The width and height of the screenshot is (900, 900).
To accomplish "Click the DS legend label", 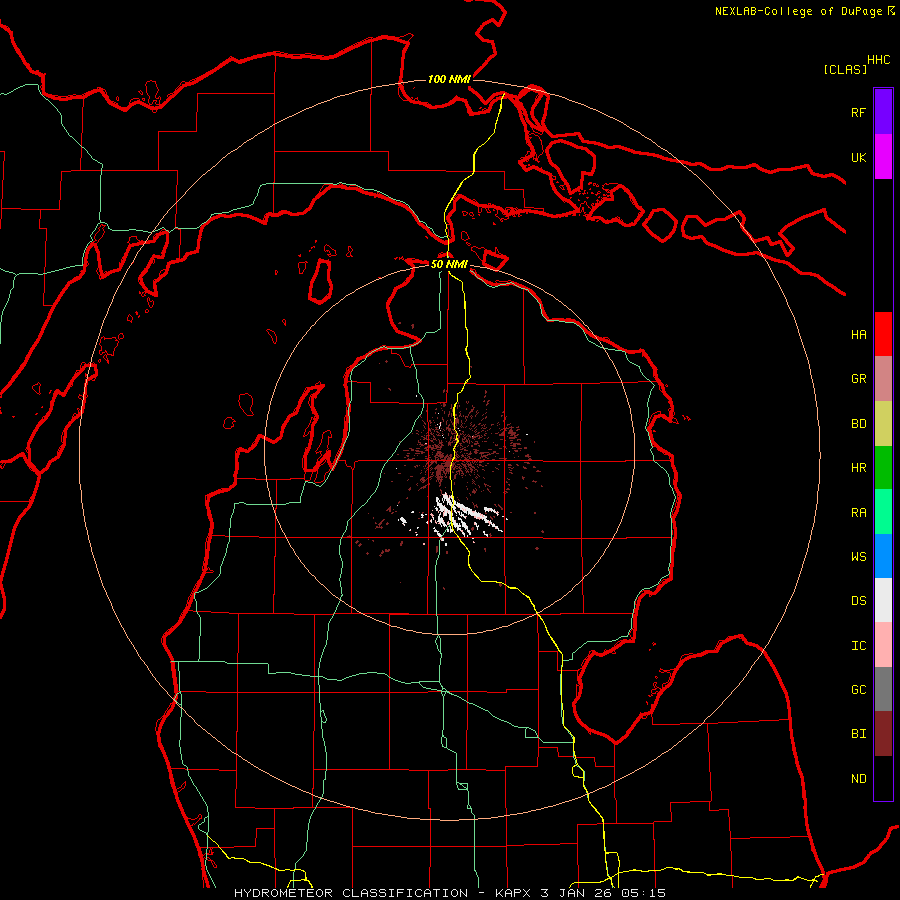I will point(858,601).
